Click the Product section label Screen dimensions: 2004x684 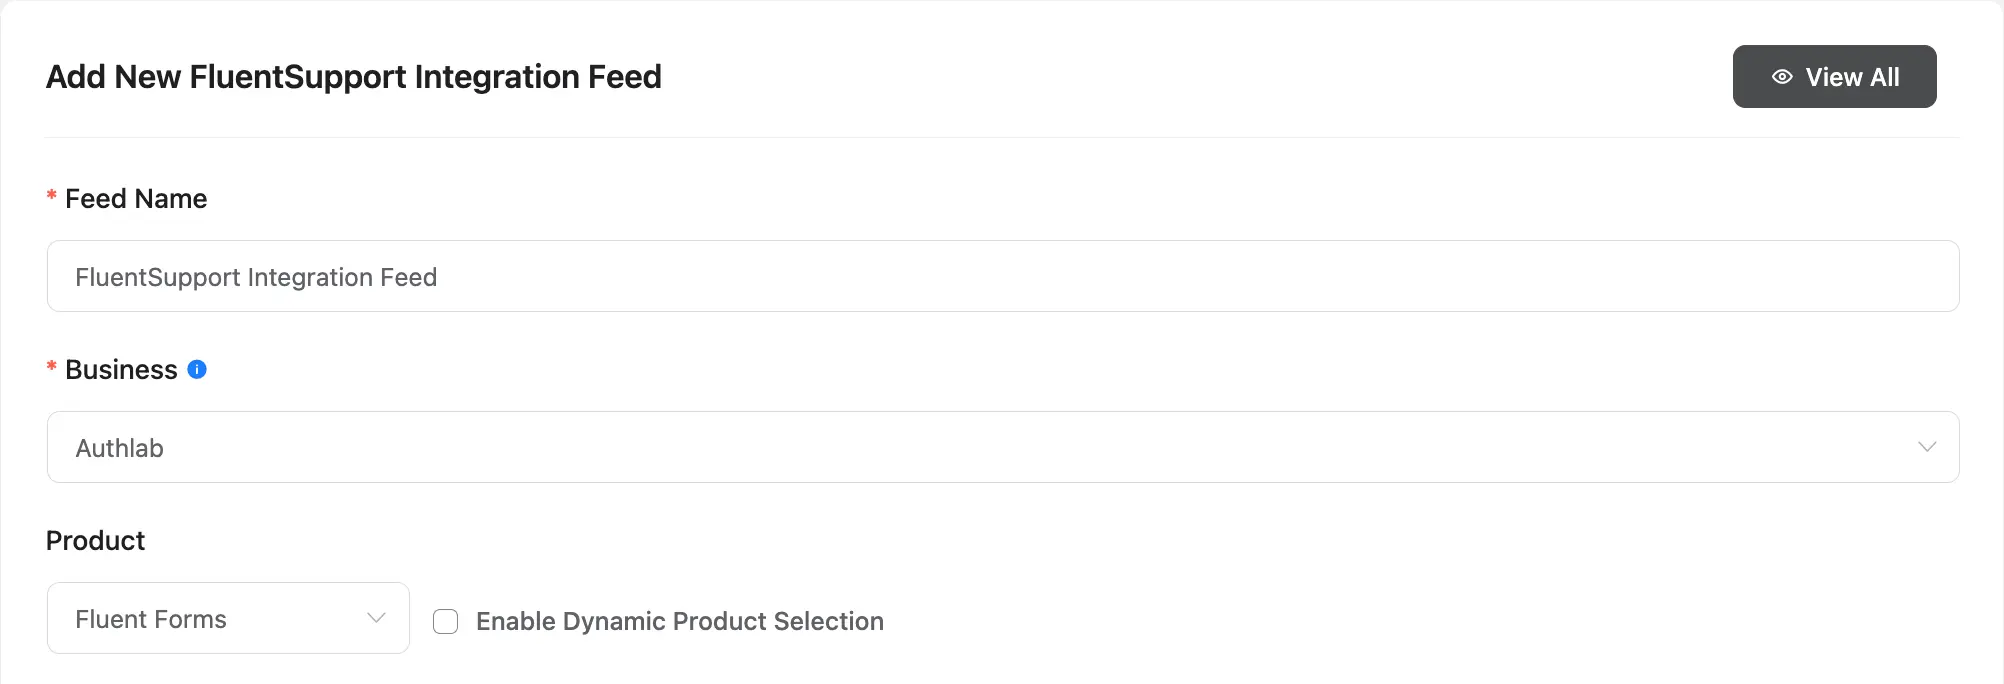coord(95,540)
